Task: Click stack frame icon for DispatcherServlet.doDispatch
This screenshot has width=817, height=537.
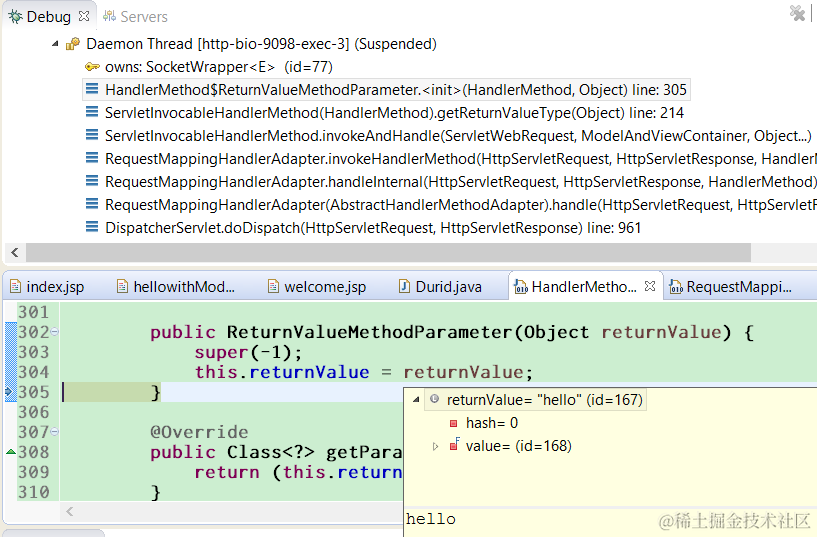Action: 92,227
